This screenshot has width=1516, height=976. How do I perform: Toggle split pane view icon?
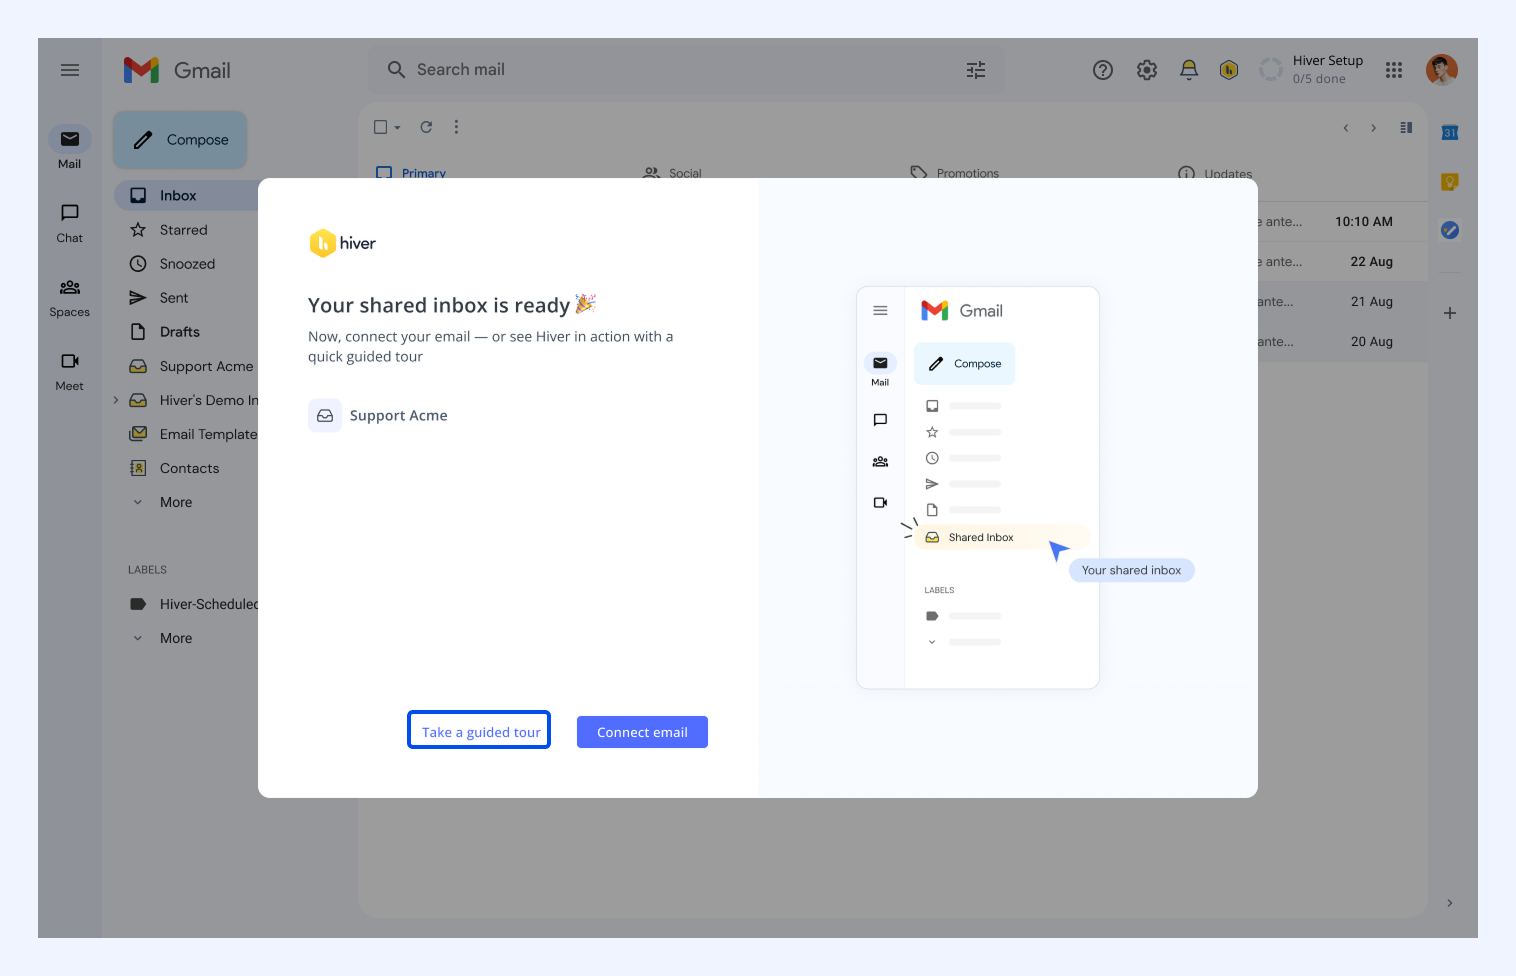pyautogui.click(x=1406, y=128)
